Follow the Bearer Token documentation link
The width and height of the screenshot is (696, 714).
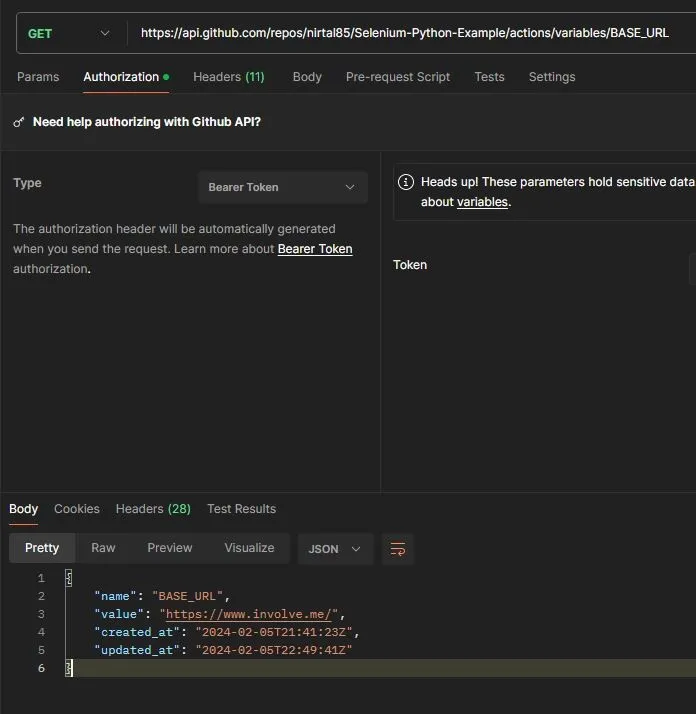(315, 249)
